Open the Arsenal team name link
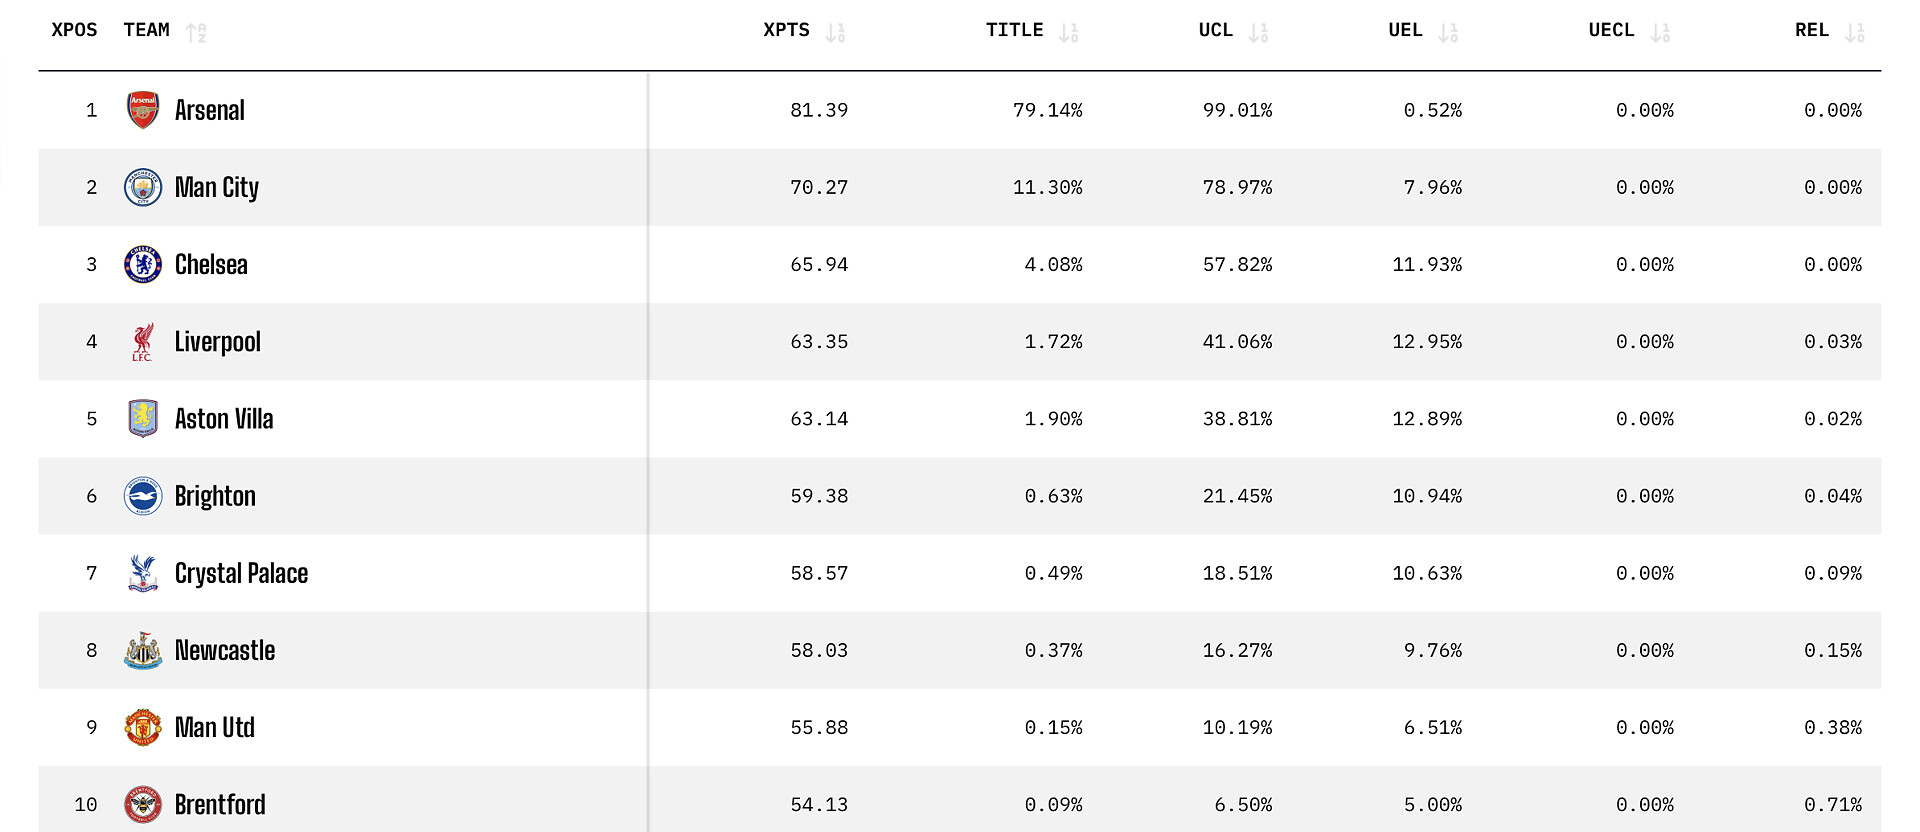Image resolution: width=1920 pixels, height=832 pixels. [x=210, y=110]
